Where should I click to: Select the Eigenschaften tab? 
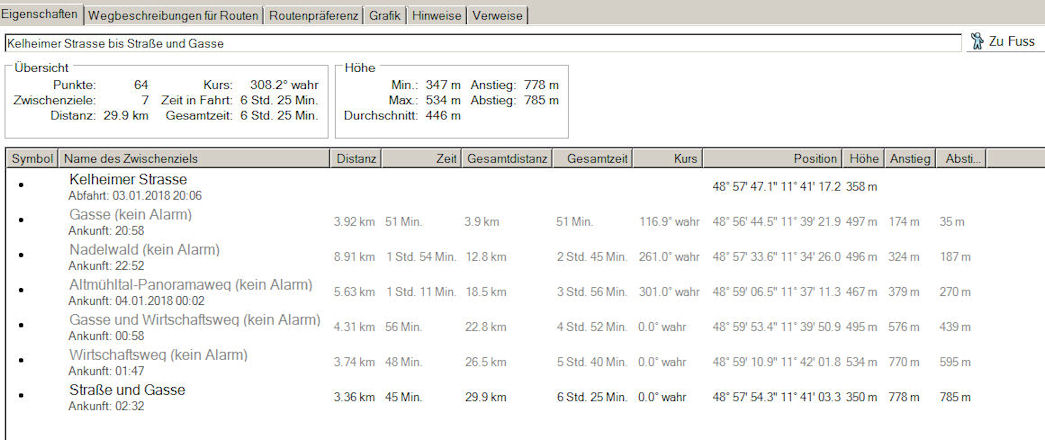click(x=41, y=14)
